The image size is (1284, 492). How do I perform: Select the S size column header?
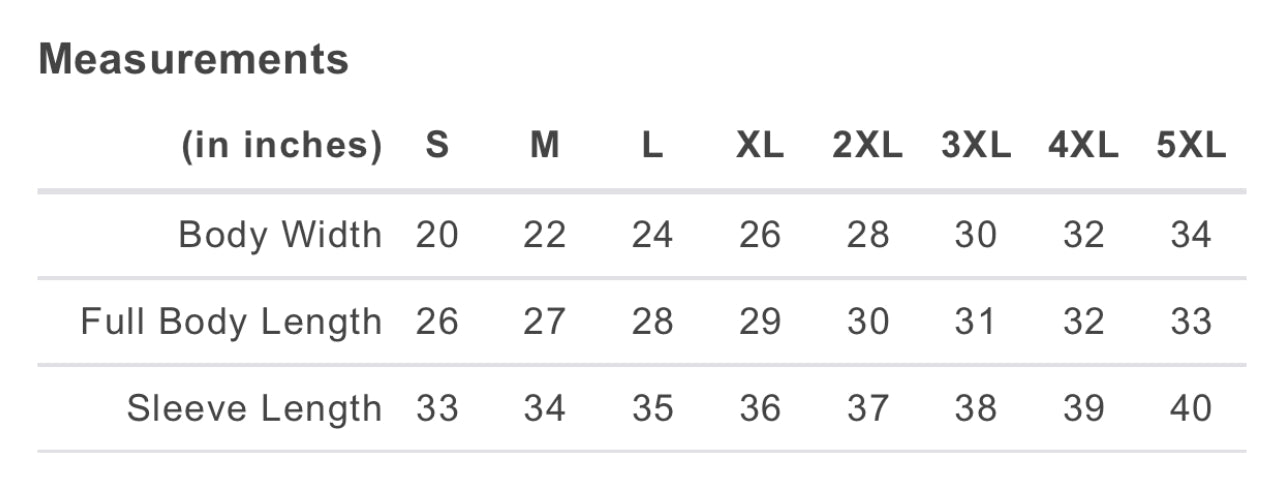(x=437, y=147)
